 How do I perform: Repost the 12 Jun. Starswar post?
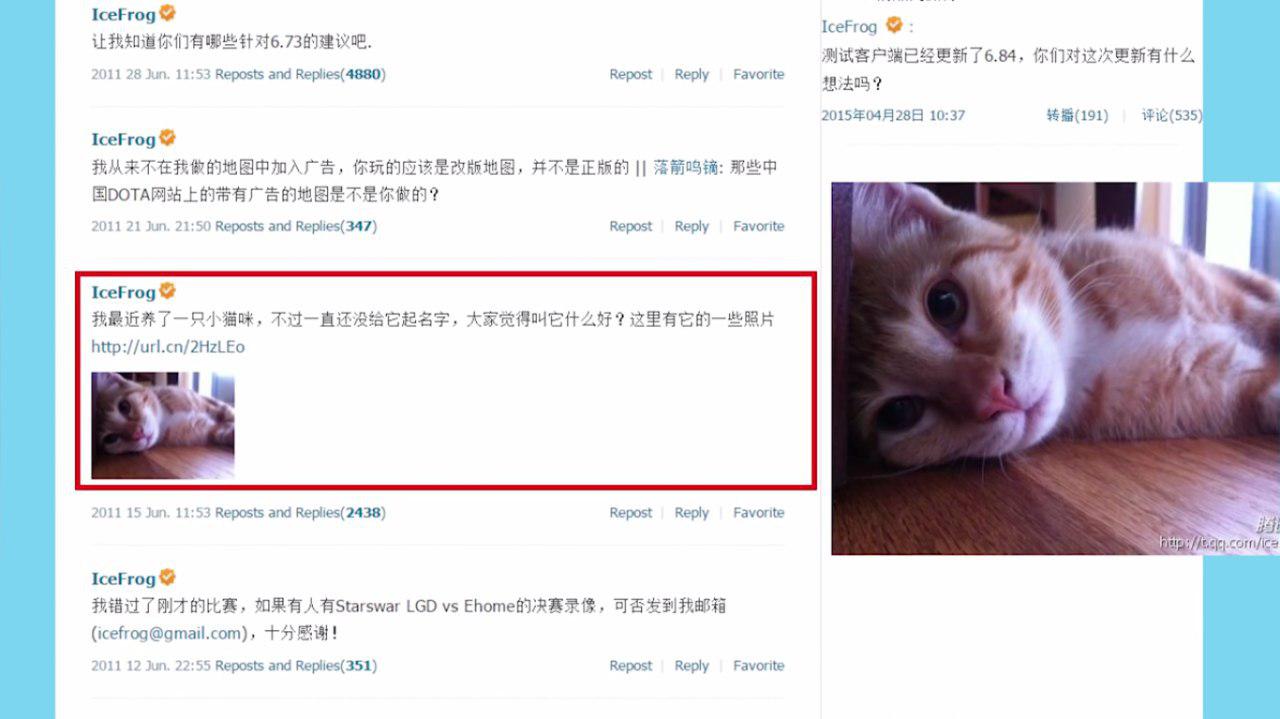tap(630, 665)
